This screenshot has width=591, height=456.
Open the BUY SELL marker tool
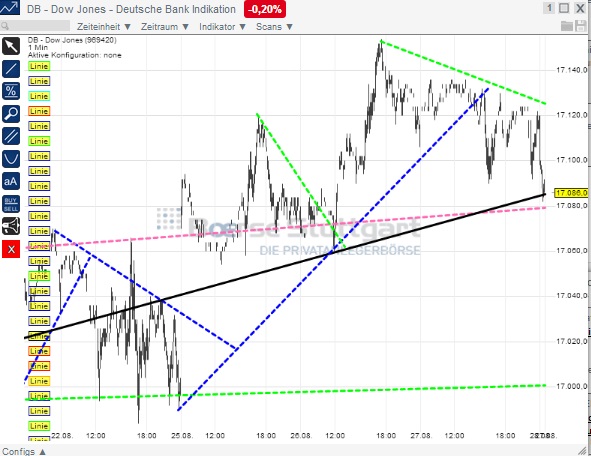coord(11,204)
